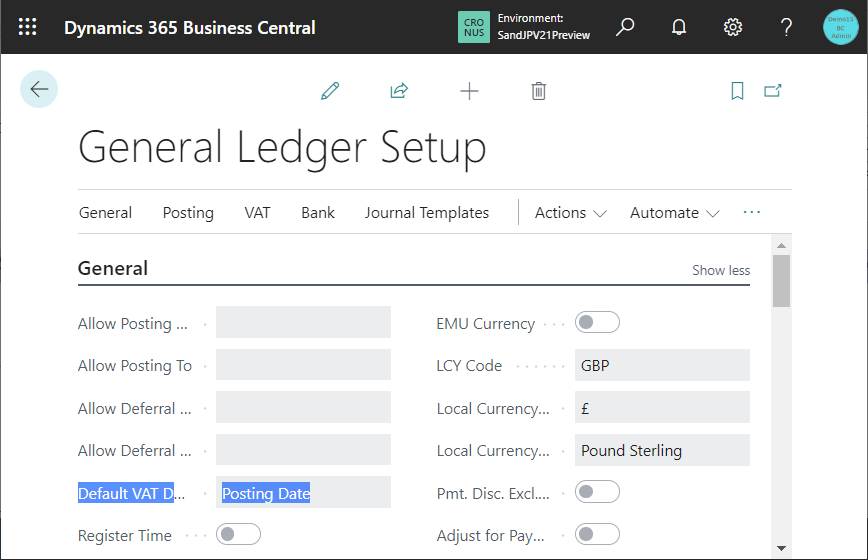Open the search magnifier icon
The image size is (868, 560).
[x=625, y=27]
